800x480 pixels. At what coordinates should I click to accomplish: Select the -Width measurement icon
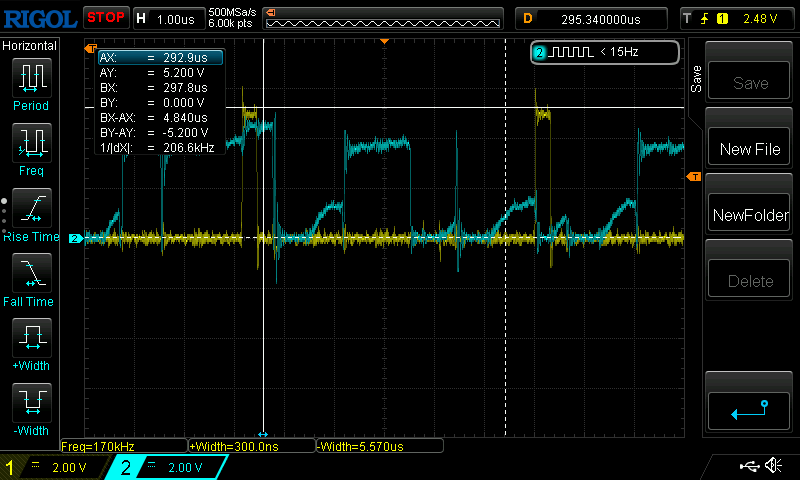[32, 402]
